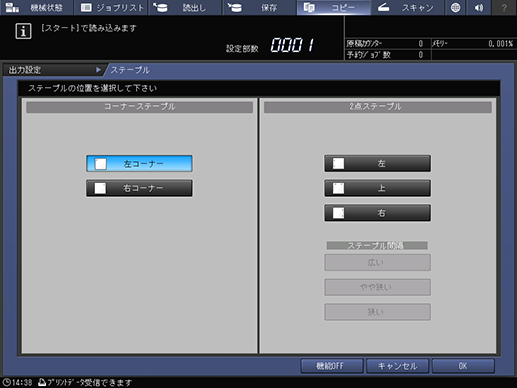Click the machine status icon in top bar

point(12,7)
